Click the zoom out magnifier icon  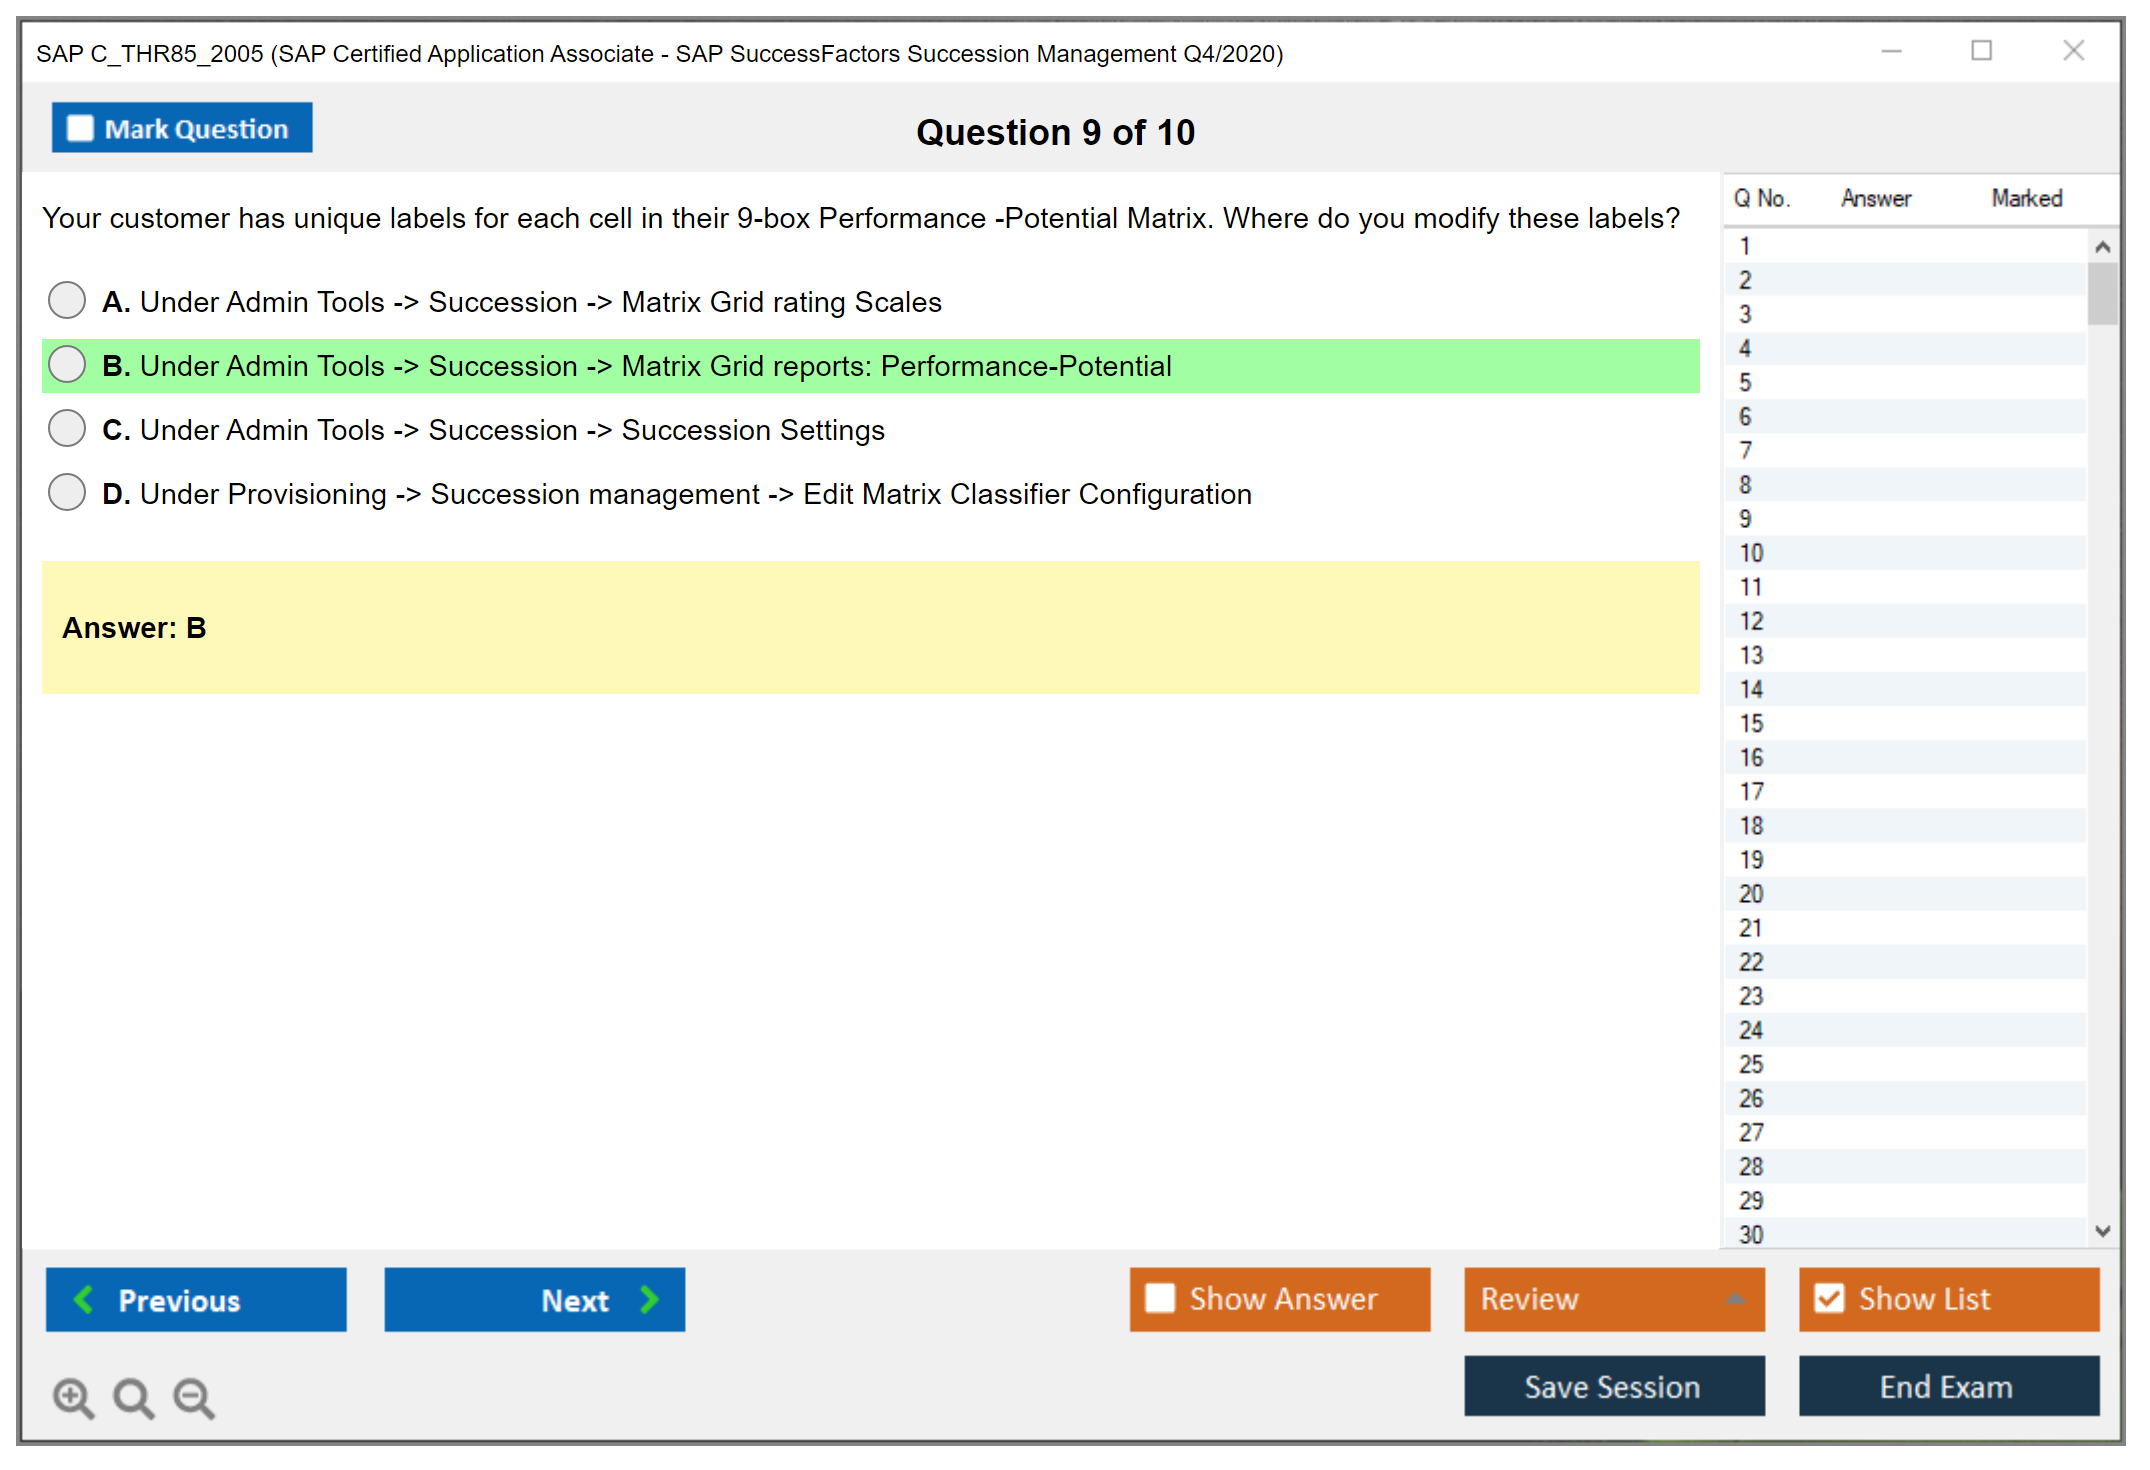[193, 1397]
